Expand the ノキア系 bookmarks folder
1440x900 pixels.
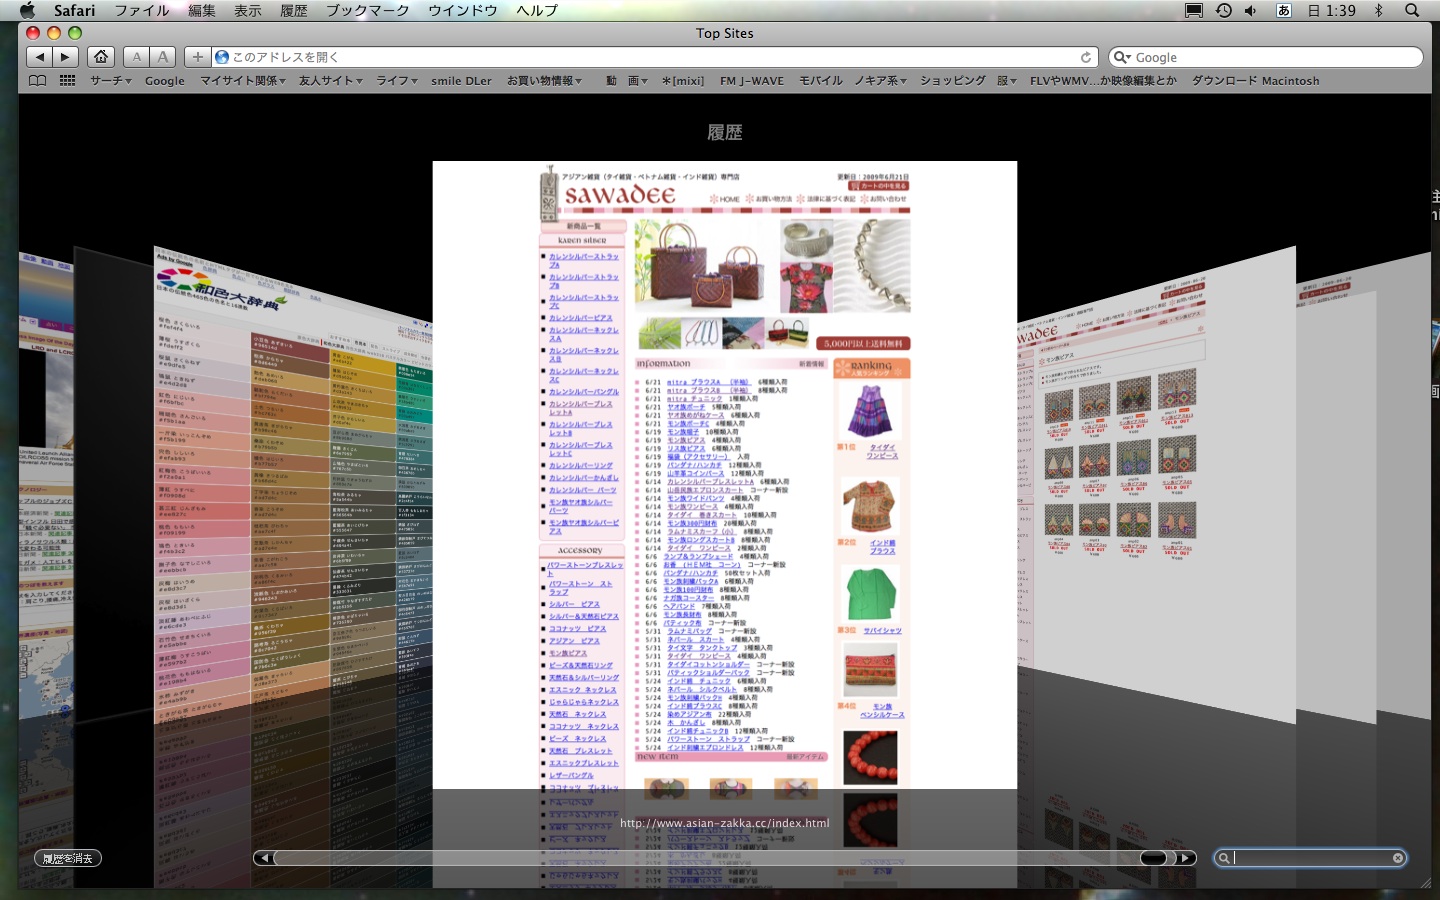click(x=880, y=81)
